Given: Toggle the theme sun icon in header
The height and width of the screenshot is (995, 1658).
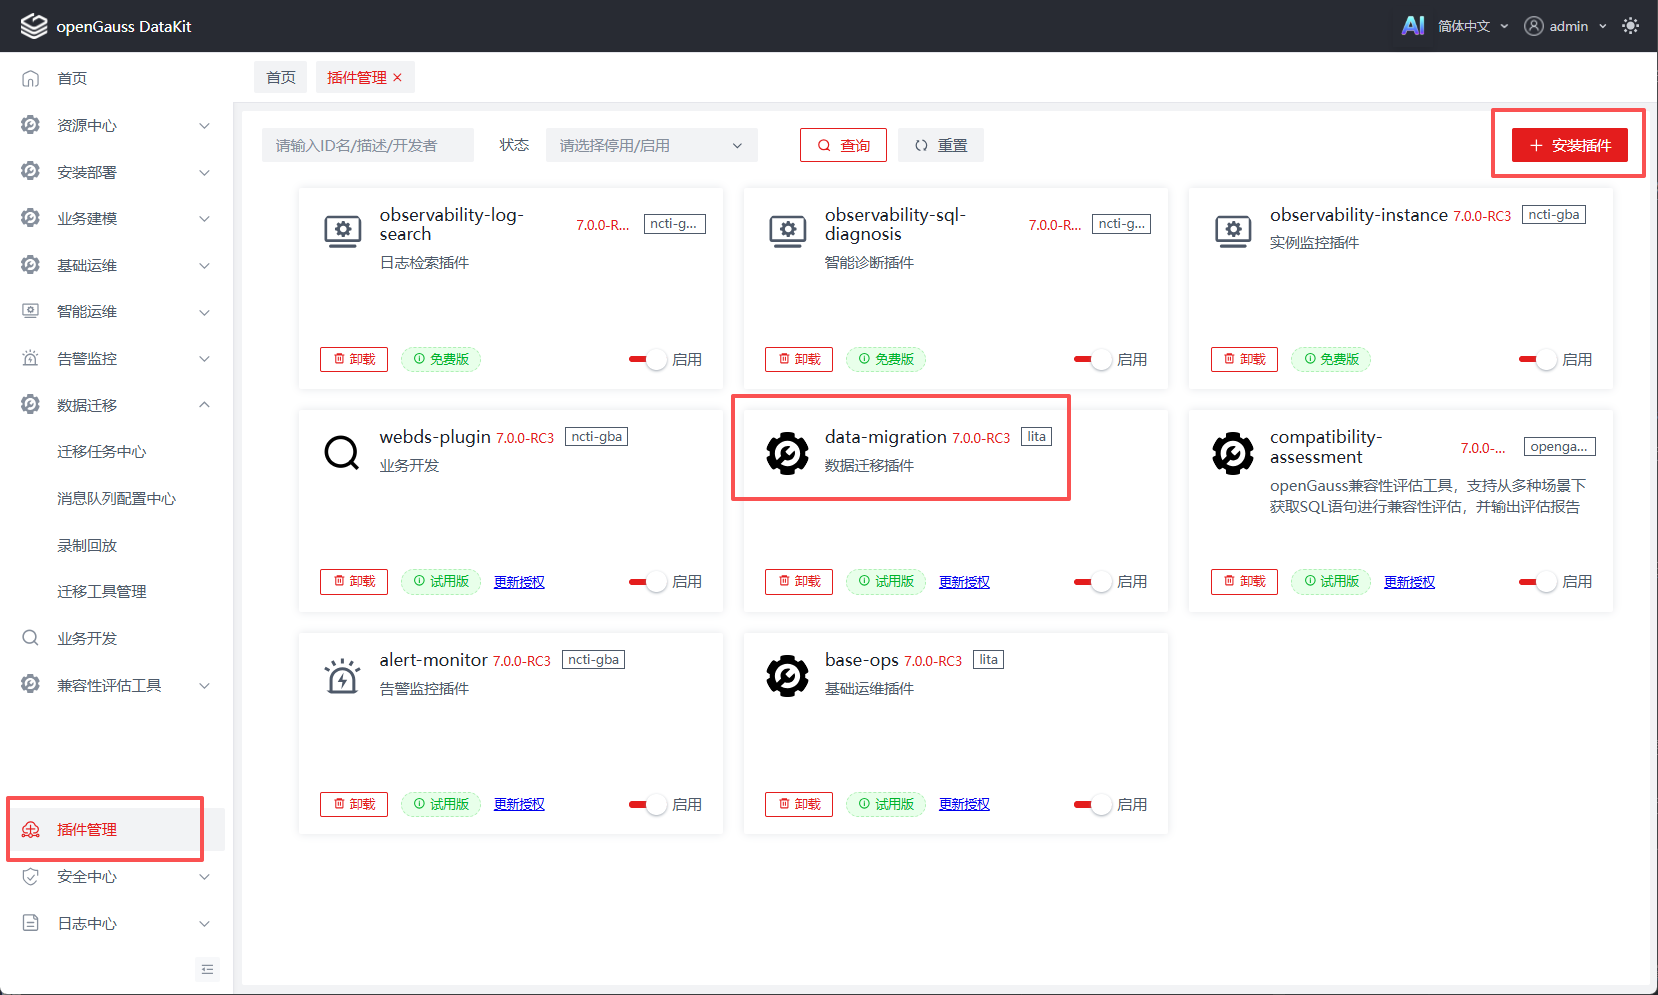Looking at the screenshot, I should [1630, 26].
